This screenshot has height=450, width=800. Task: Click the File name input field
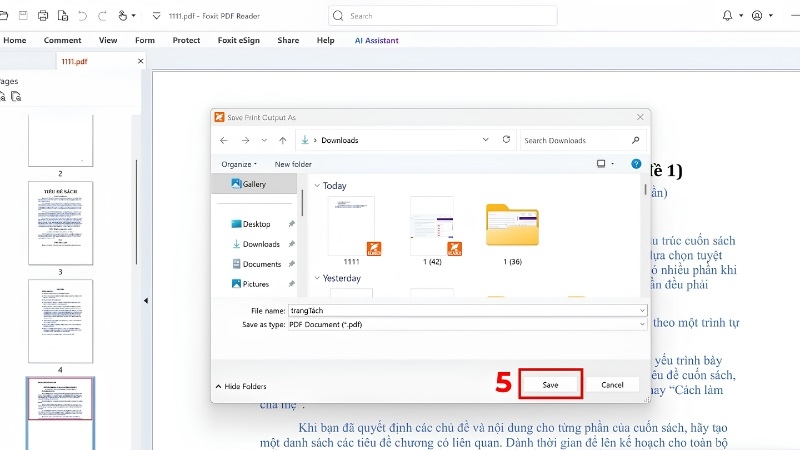(x=467, y=310)
